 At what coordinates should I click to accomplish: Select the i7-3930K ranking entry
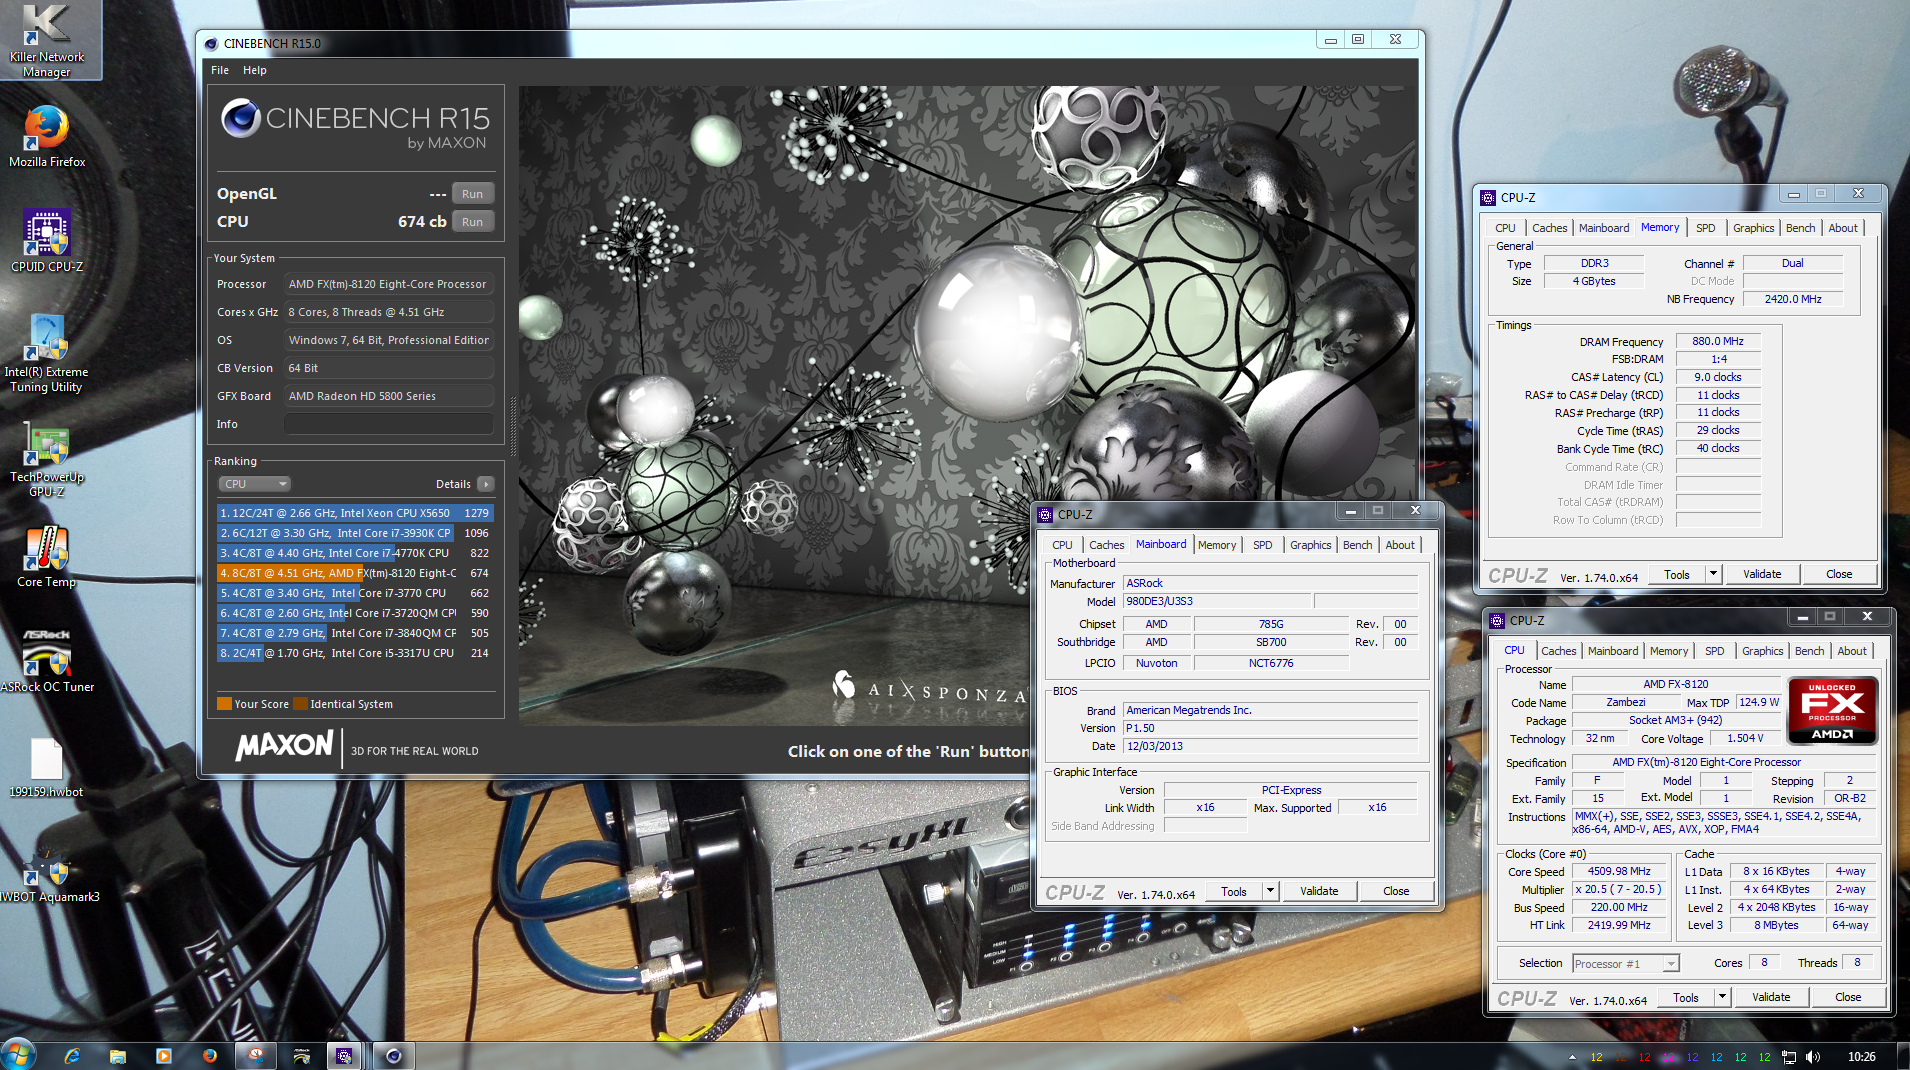[x=355, y=533]
